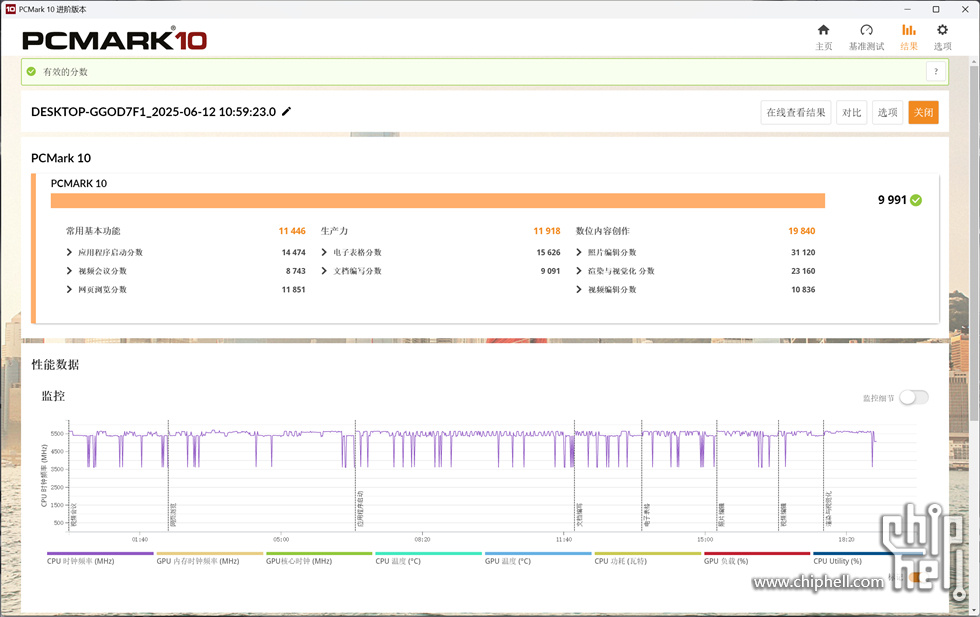Select the 照片编辑 marker line in the chart
The image size is (980, 617).
pyautogui.click(x=716, y=475)
